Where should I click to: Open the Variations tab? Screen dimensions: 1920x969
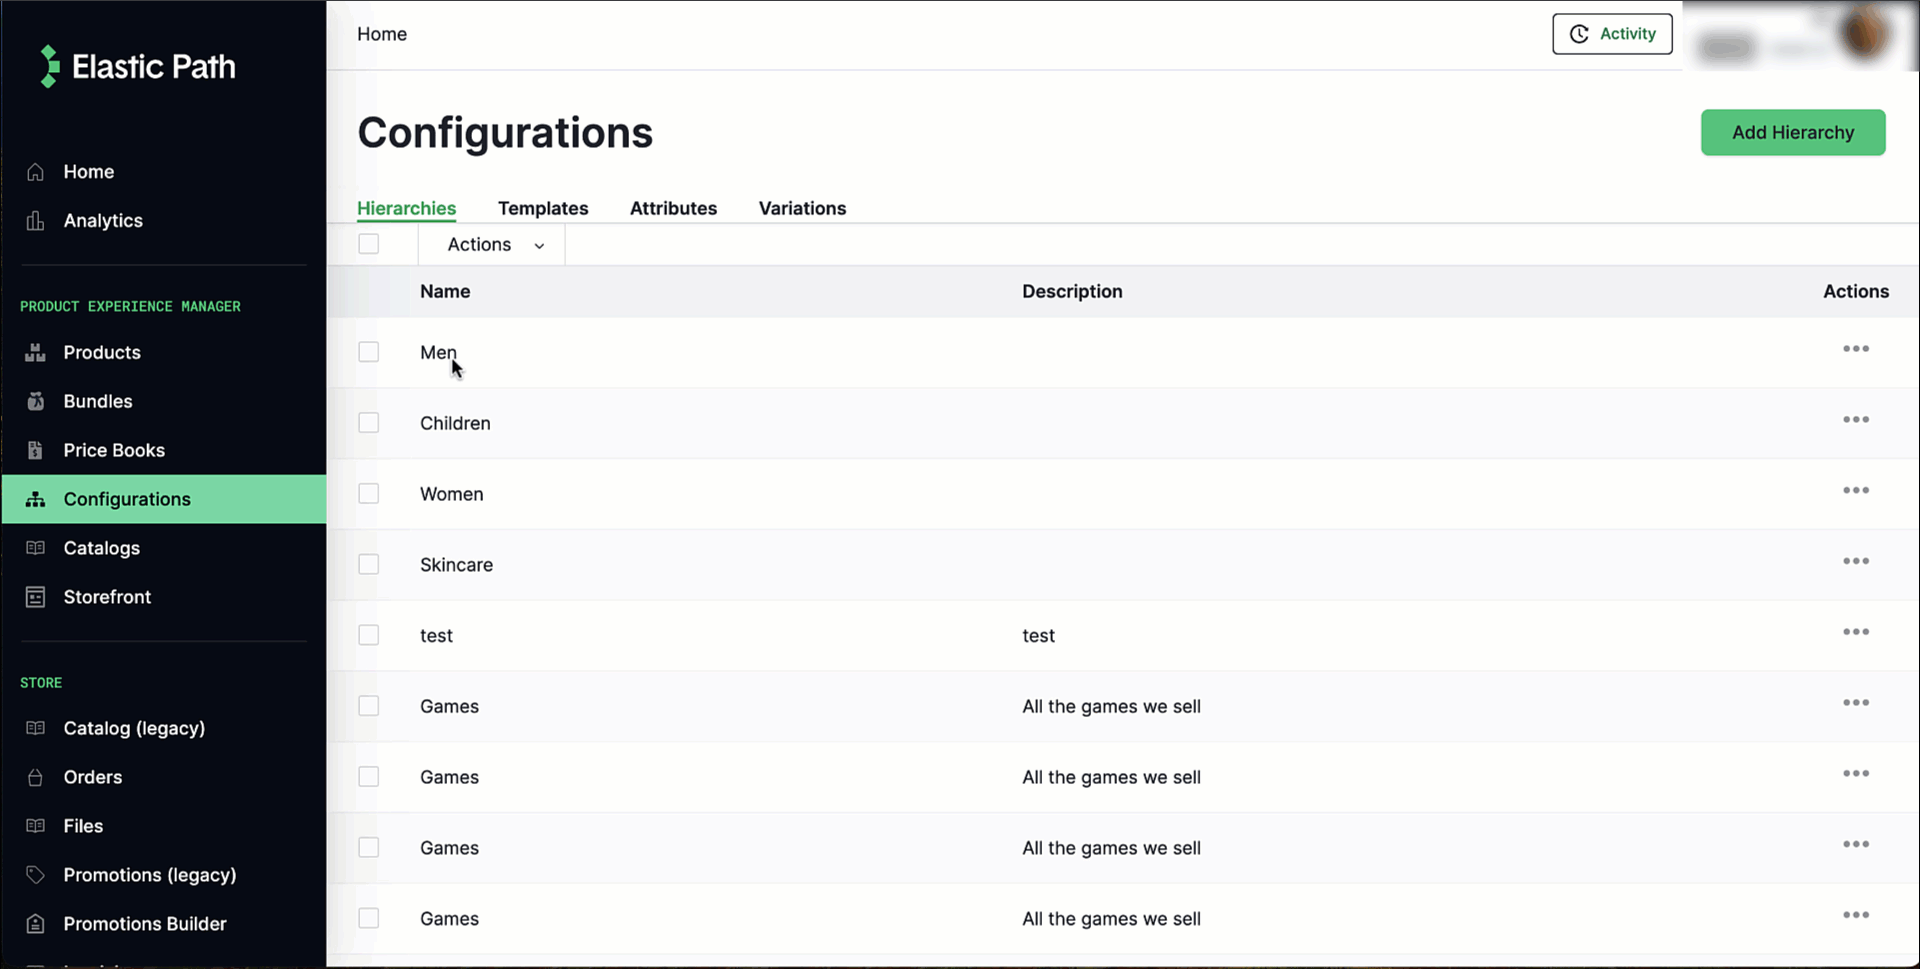click(x=802, y=208)
